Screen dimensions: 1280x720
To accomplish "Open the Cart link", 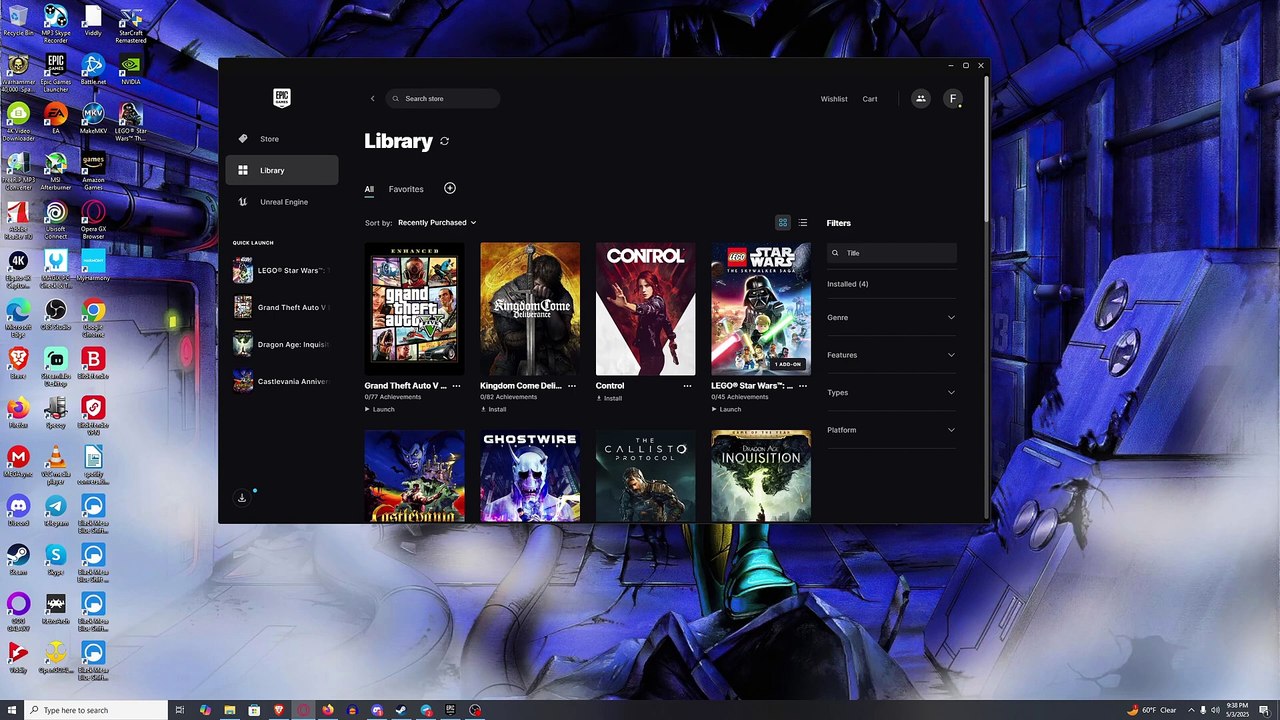I will pos(870,99).
